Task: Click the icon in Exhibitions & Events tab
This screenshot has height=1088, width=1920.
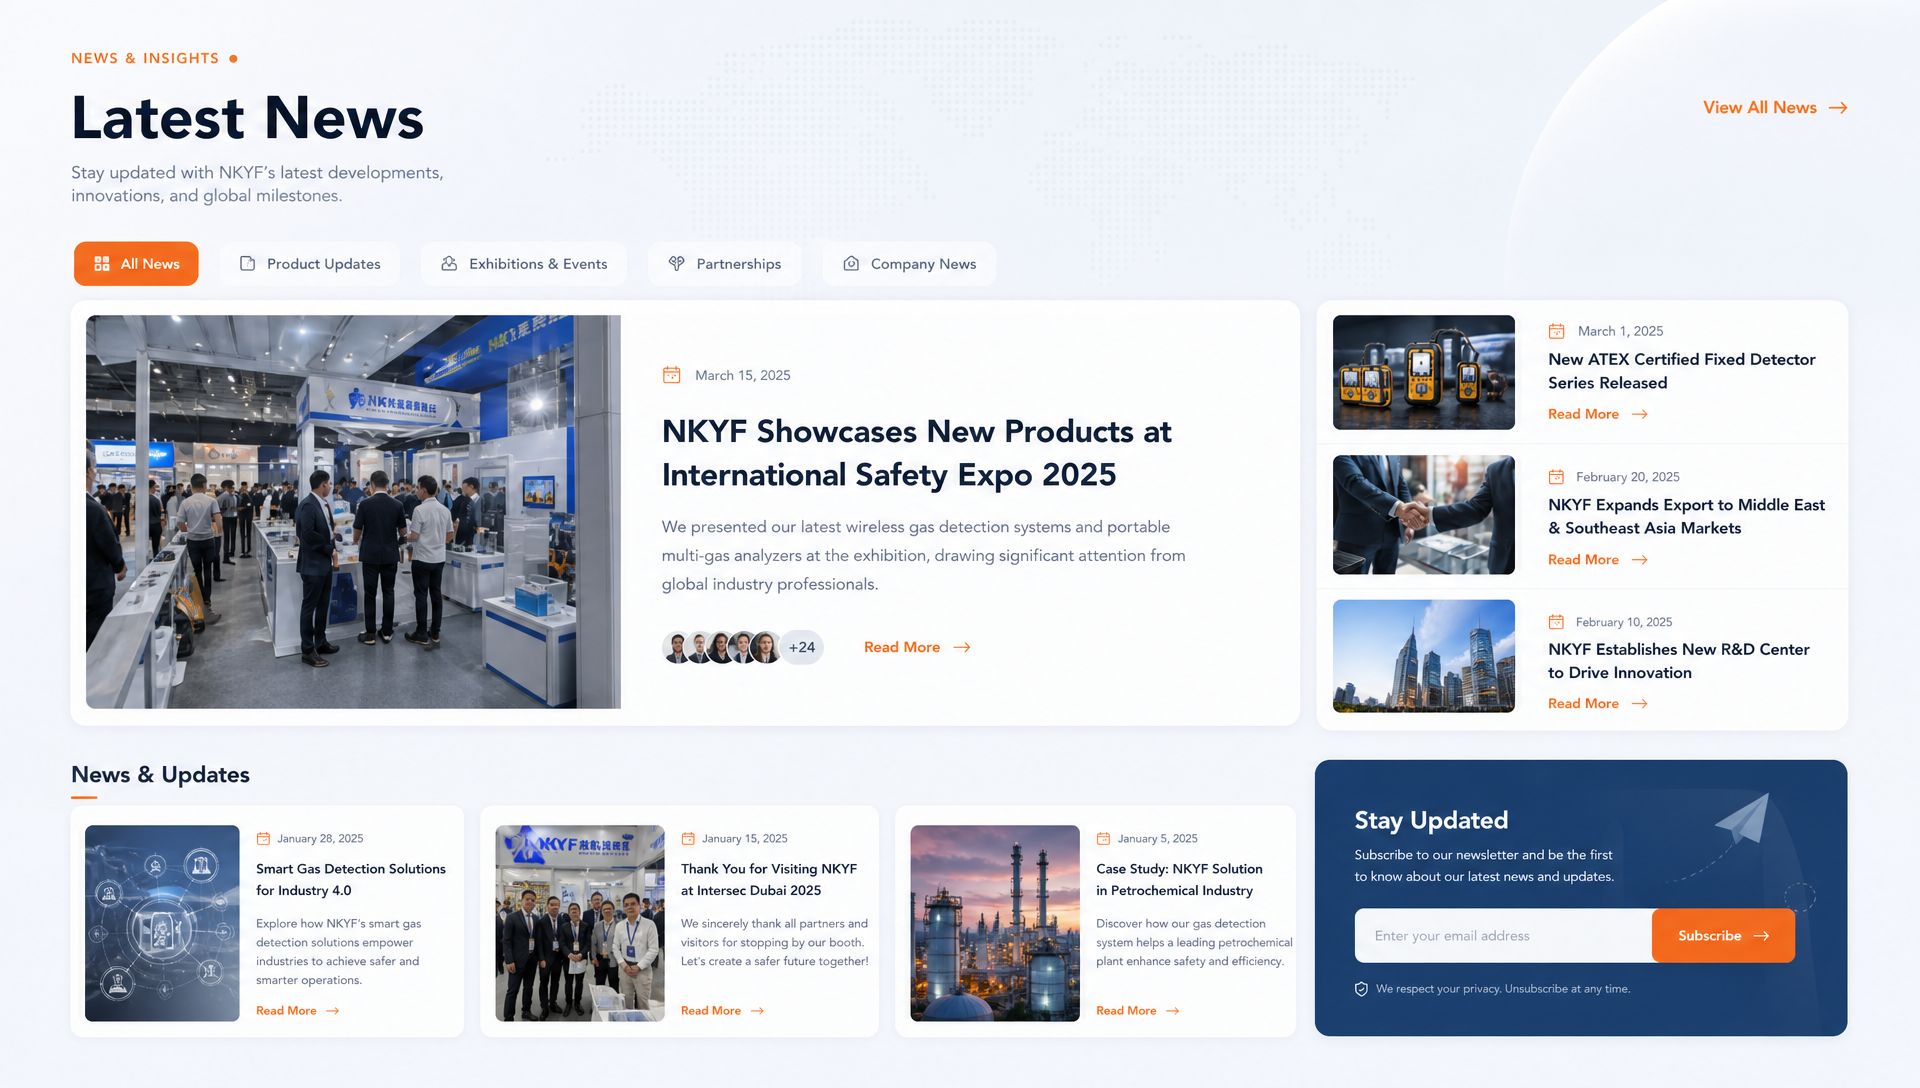Action: (449, 264)
